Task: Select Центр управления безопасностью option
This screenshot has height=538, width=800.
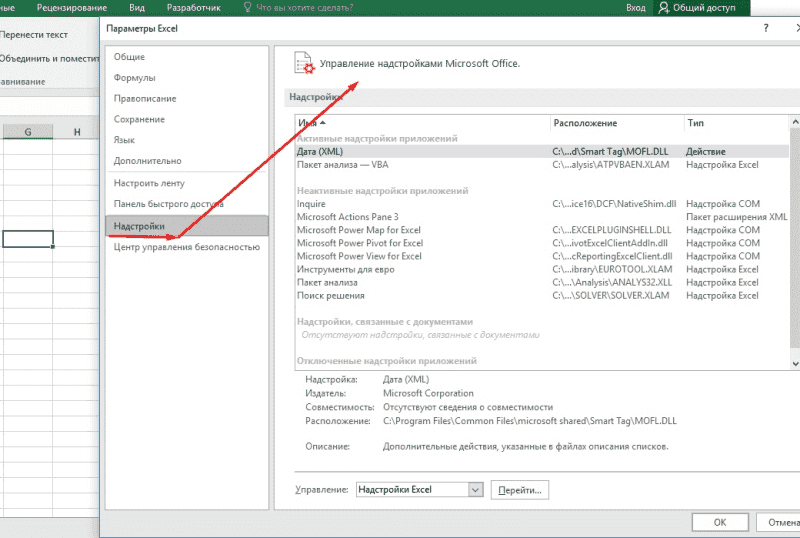Action: [x=187, y=247]
